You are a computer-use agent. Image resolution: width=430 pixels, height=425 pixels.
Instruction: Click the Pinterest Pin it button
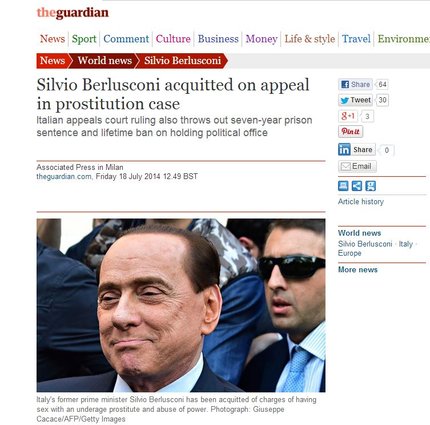click(350, 132)
